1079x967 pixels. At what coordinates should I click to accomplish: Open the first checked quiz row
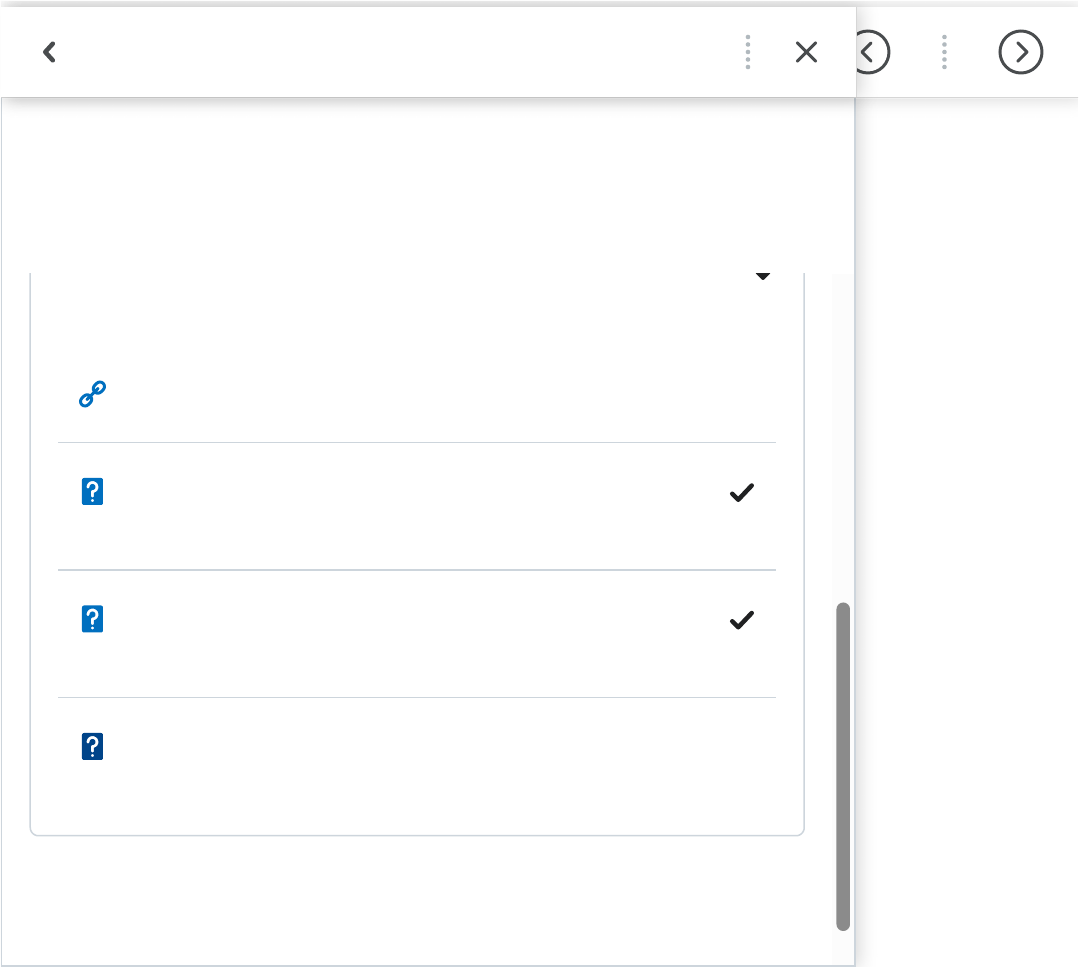click(400, 505)
